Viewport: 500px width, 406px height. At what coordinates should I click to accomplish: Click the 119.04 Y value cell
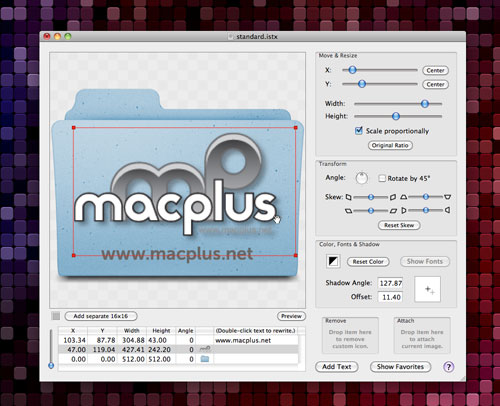[102, 350]
